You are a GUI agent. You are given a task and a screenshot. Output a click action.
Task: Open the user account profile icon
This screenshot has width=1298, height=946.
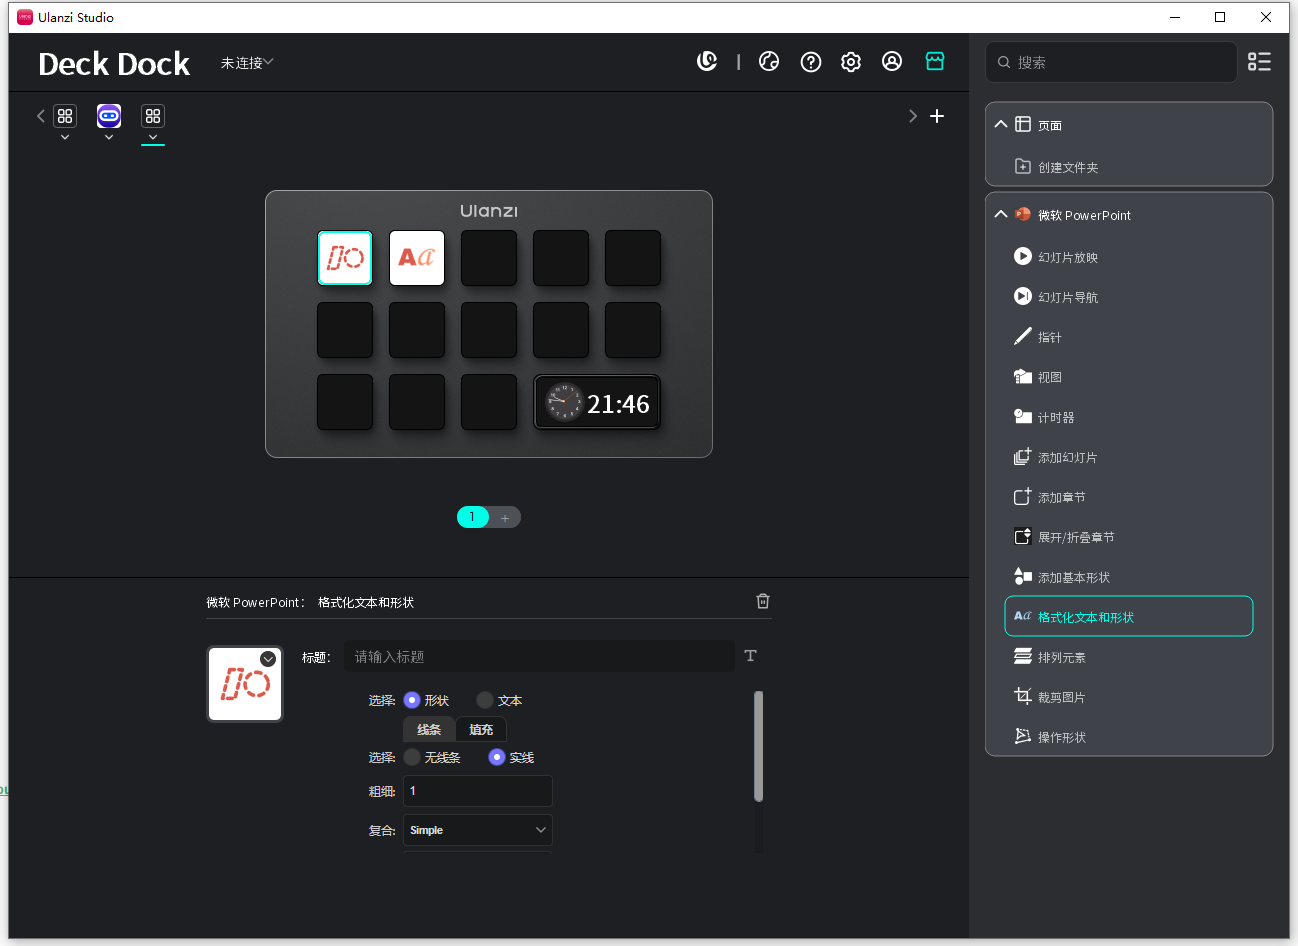pyautogui.click(x=892, y=62)
